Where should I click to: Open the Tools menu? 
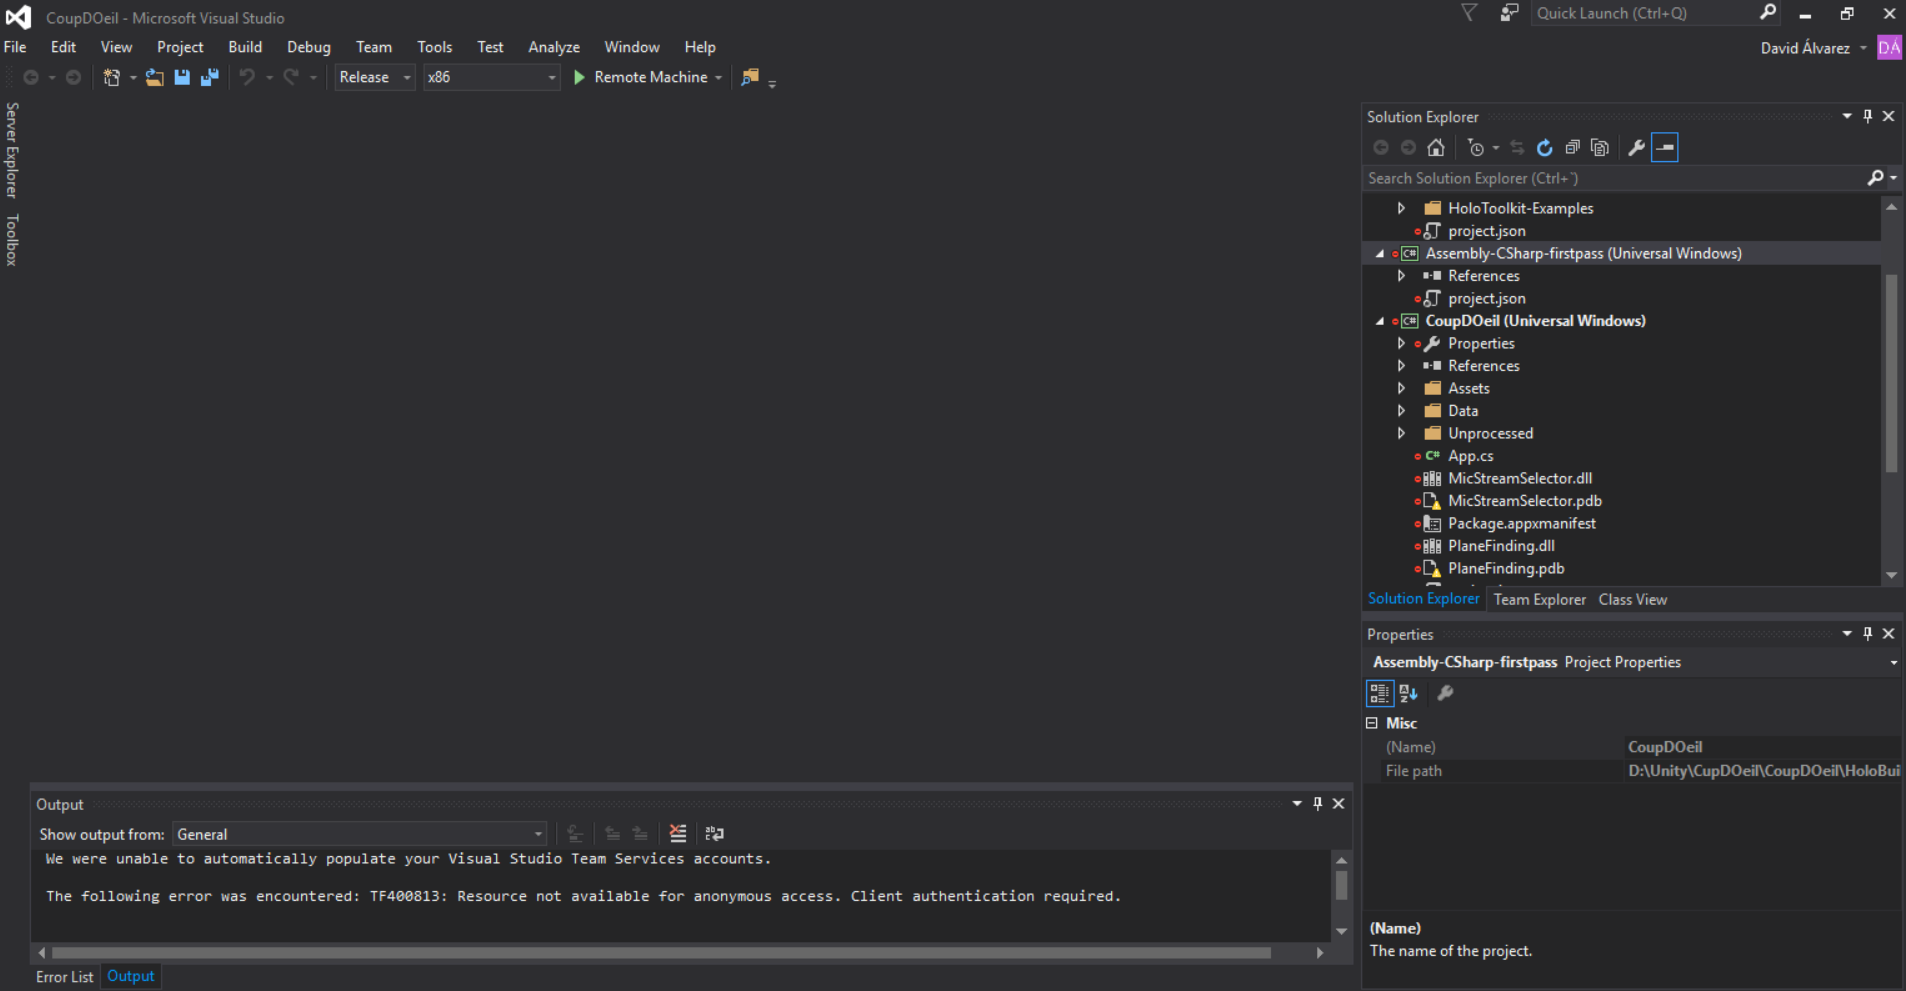coord(435,47)
